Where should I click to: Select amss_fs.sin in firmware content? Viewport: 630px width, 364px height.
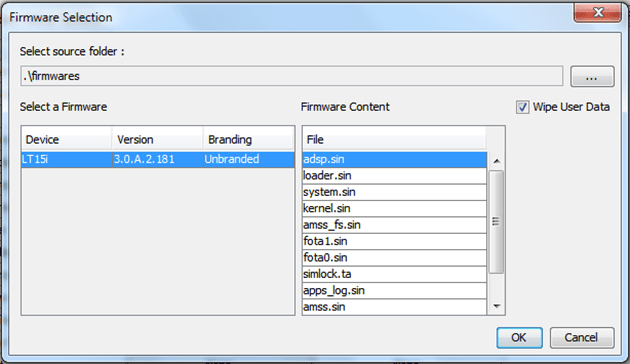coord(395,225)
